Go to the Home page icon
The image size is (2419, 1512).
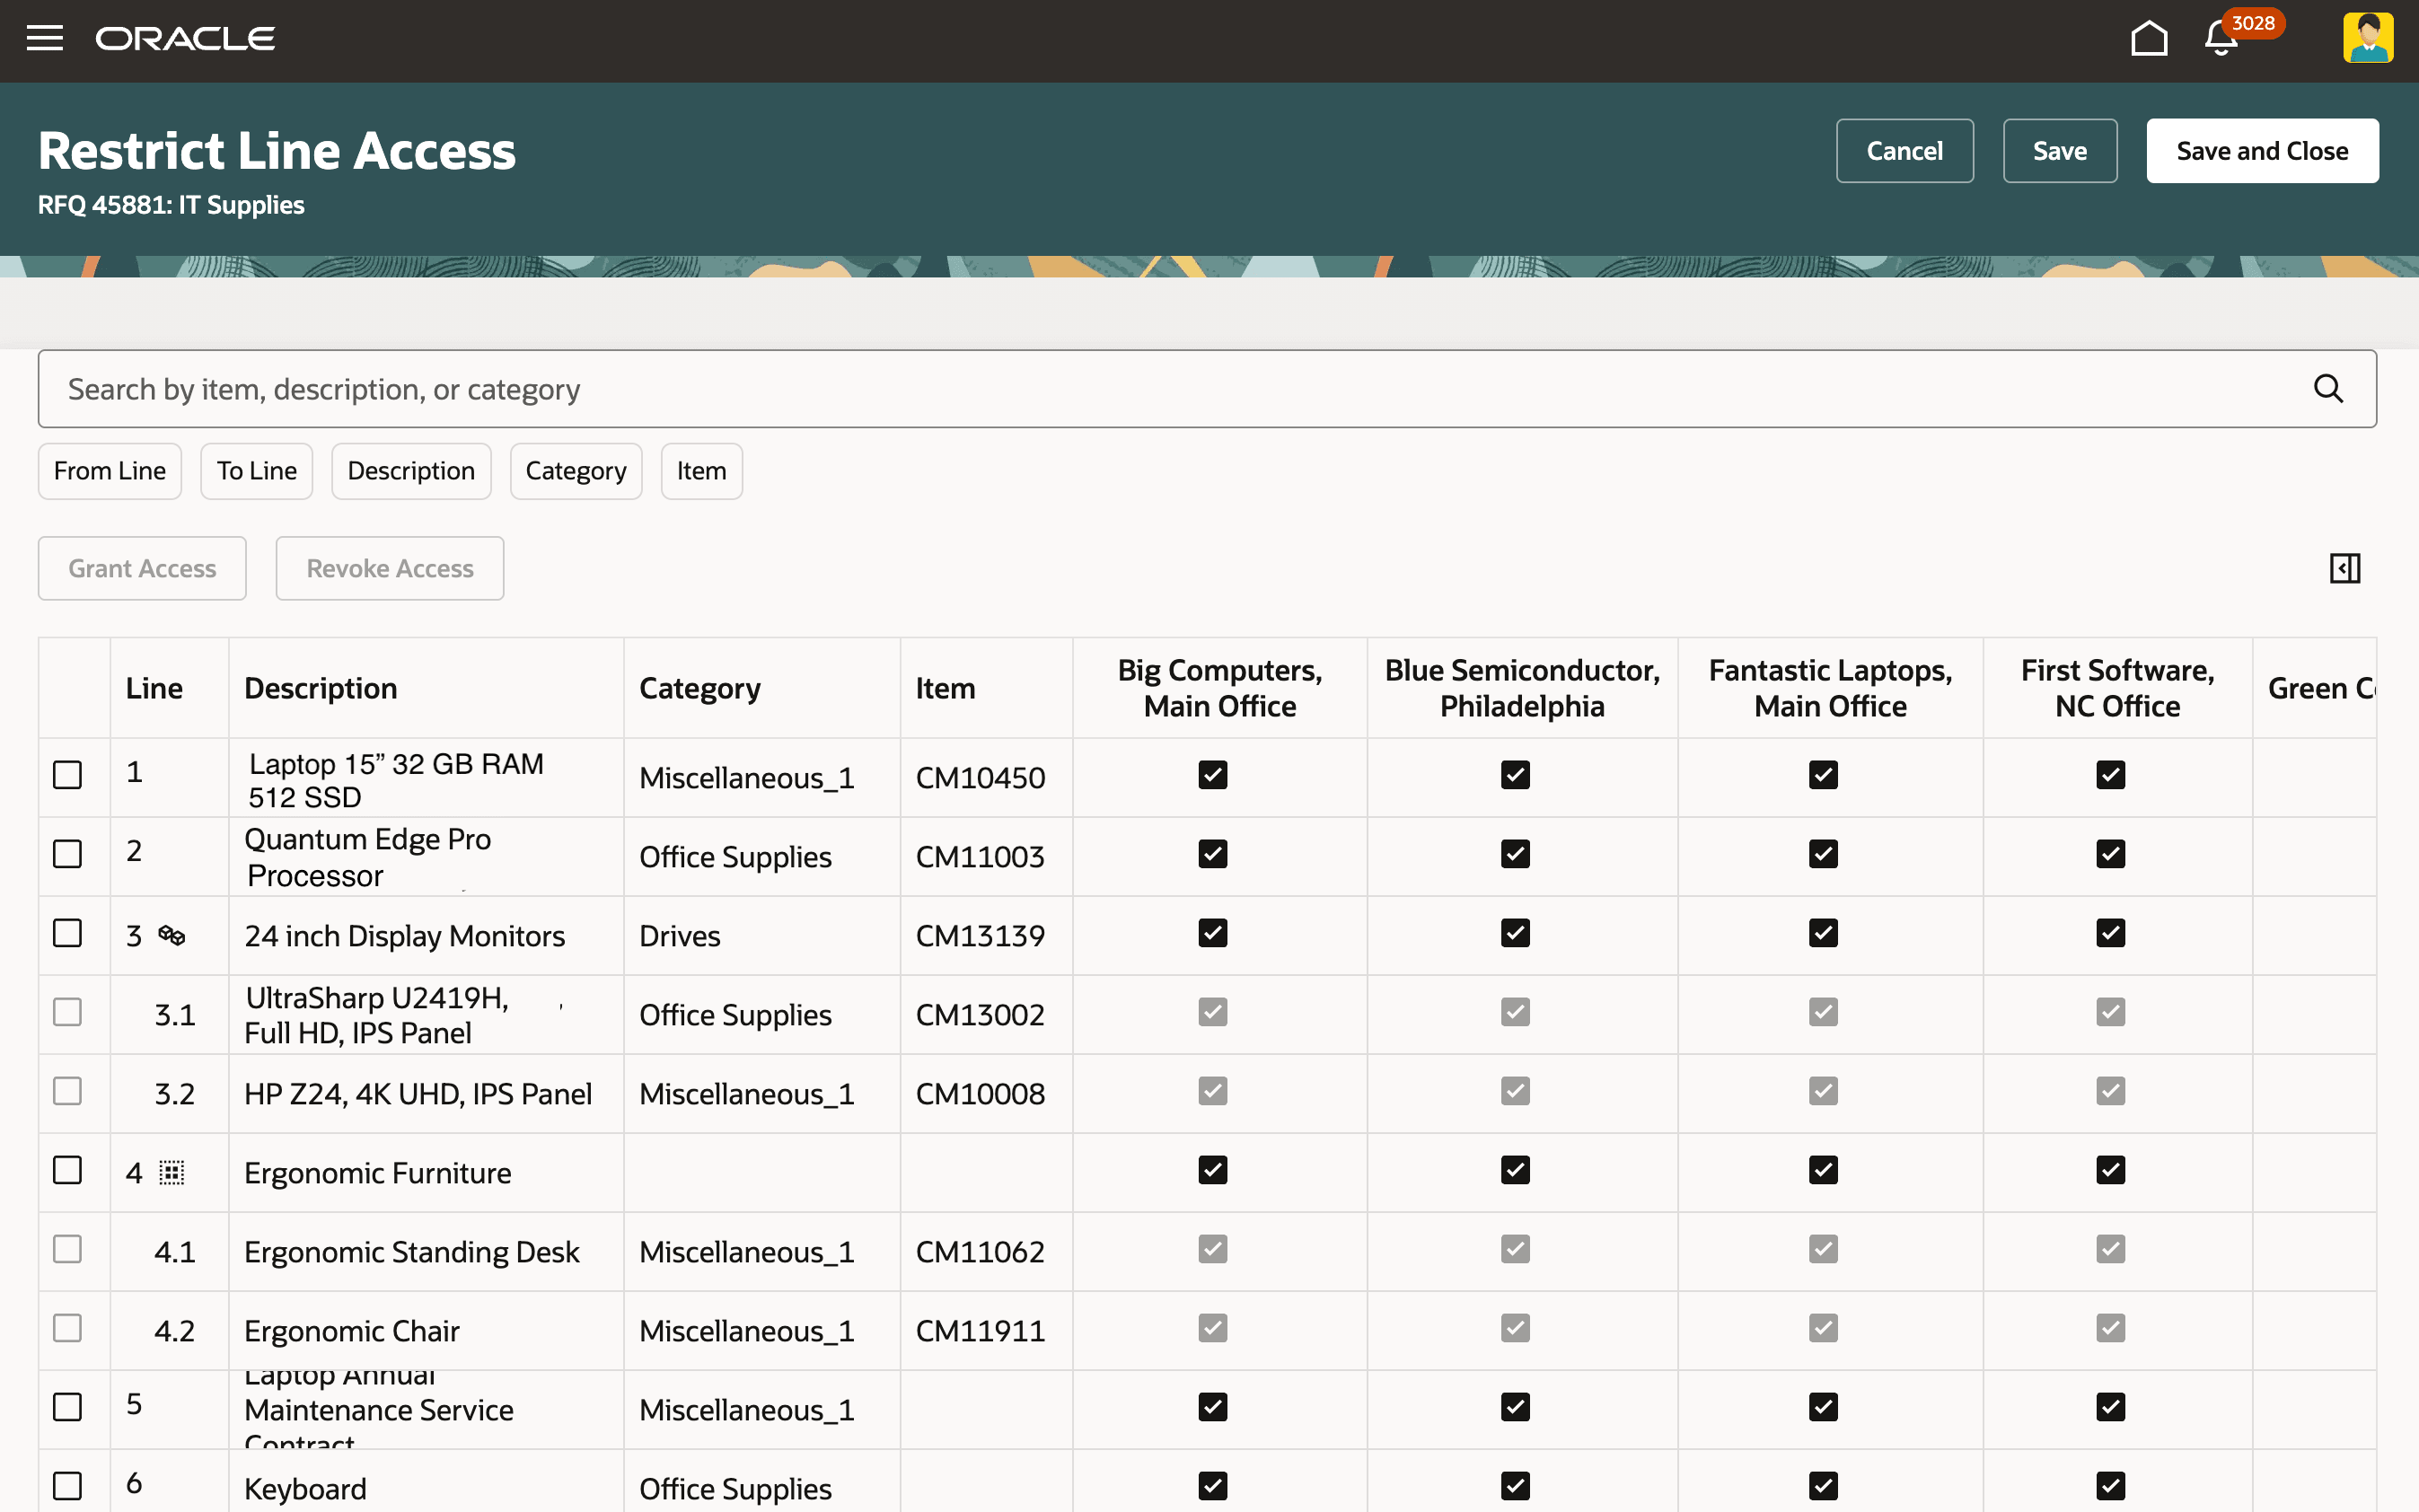pyautogui.click(x=2149, y=39)
